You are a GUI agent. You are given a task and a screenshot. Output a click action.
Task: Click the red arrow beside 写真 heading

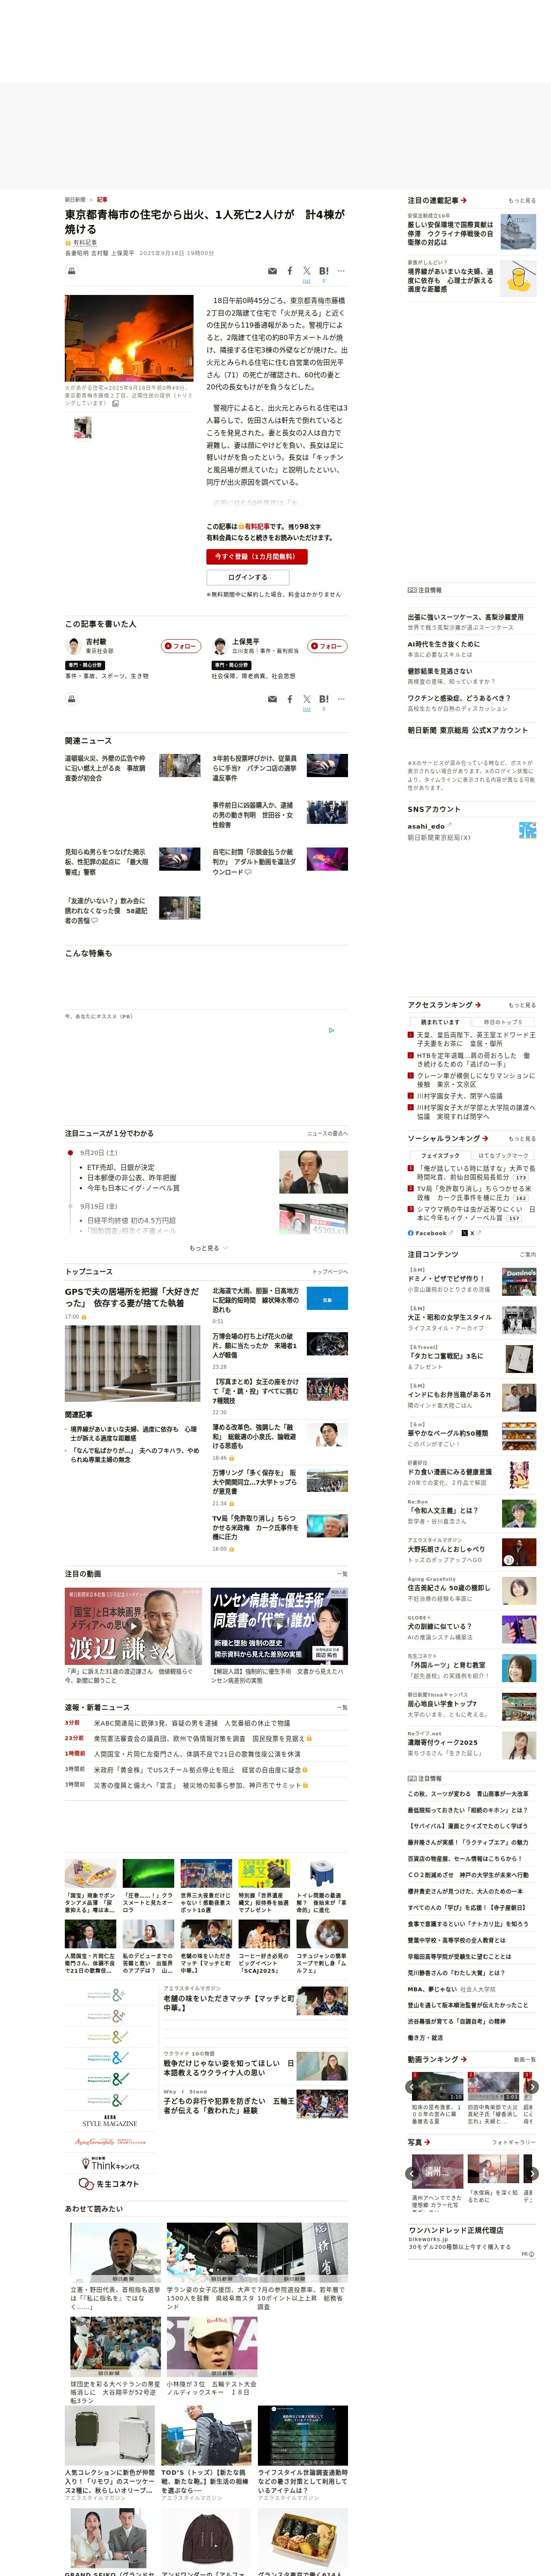click(x=427, y=2142)
